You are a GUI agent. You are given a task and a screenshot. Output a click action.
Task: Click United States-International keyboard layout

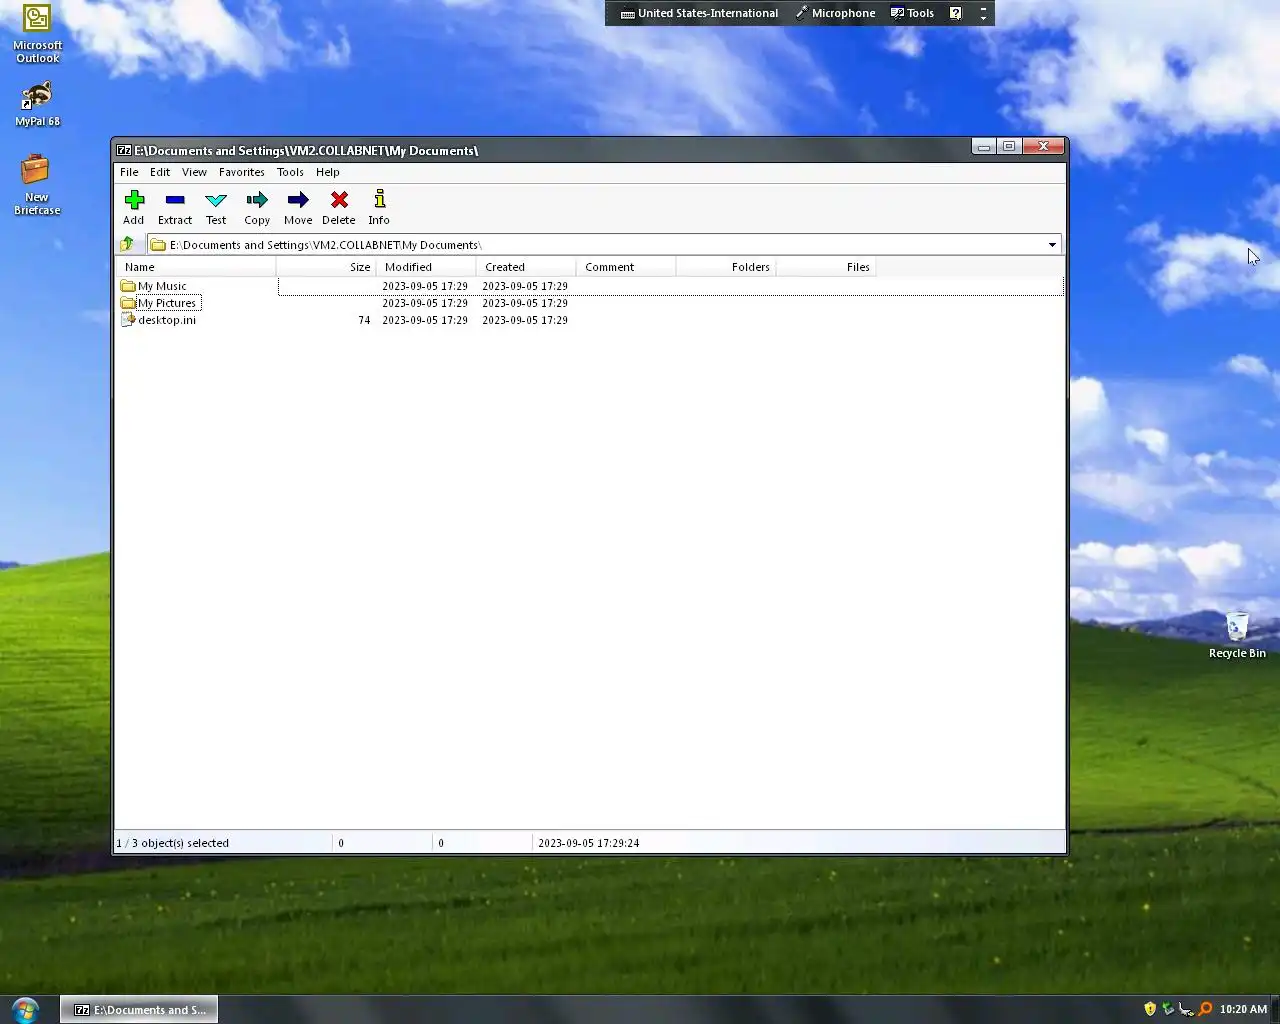(x=699, y=13)
